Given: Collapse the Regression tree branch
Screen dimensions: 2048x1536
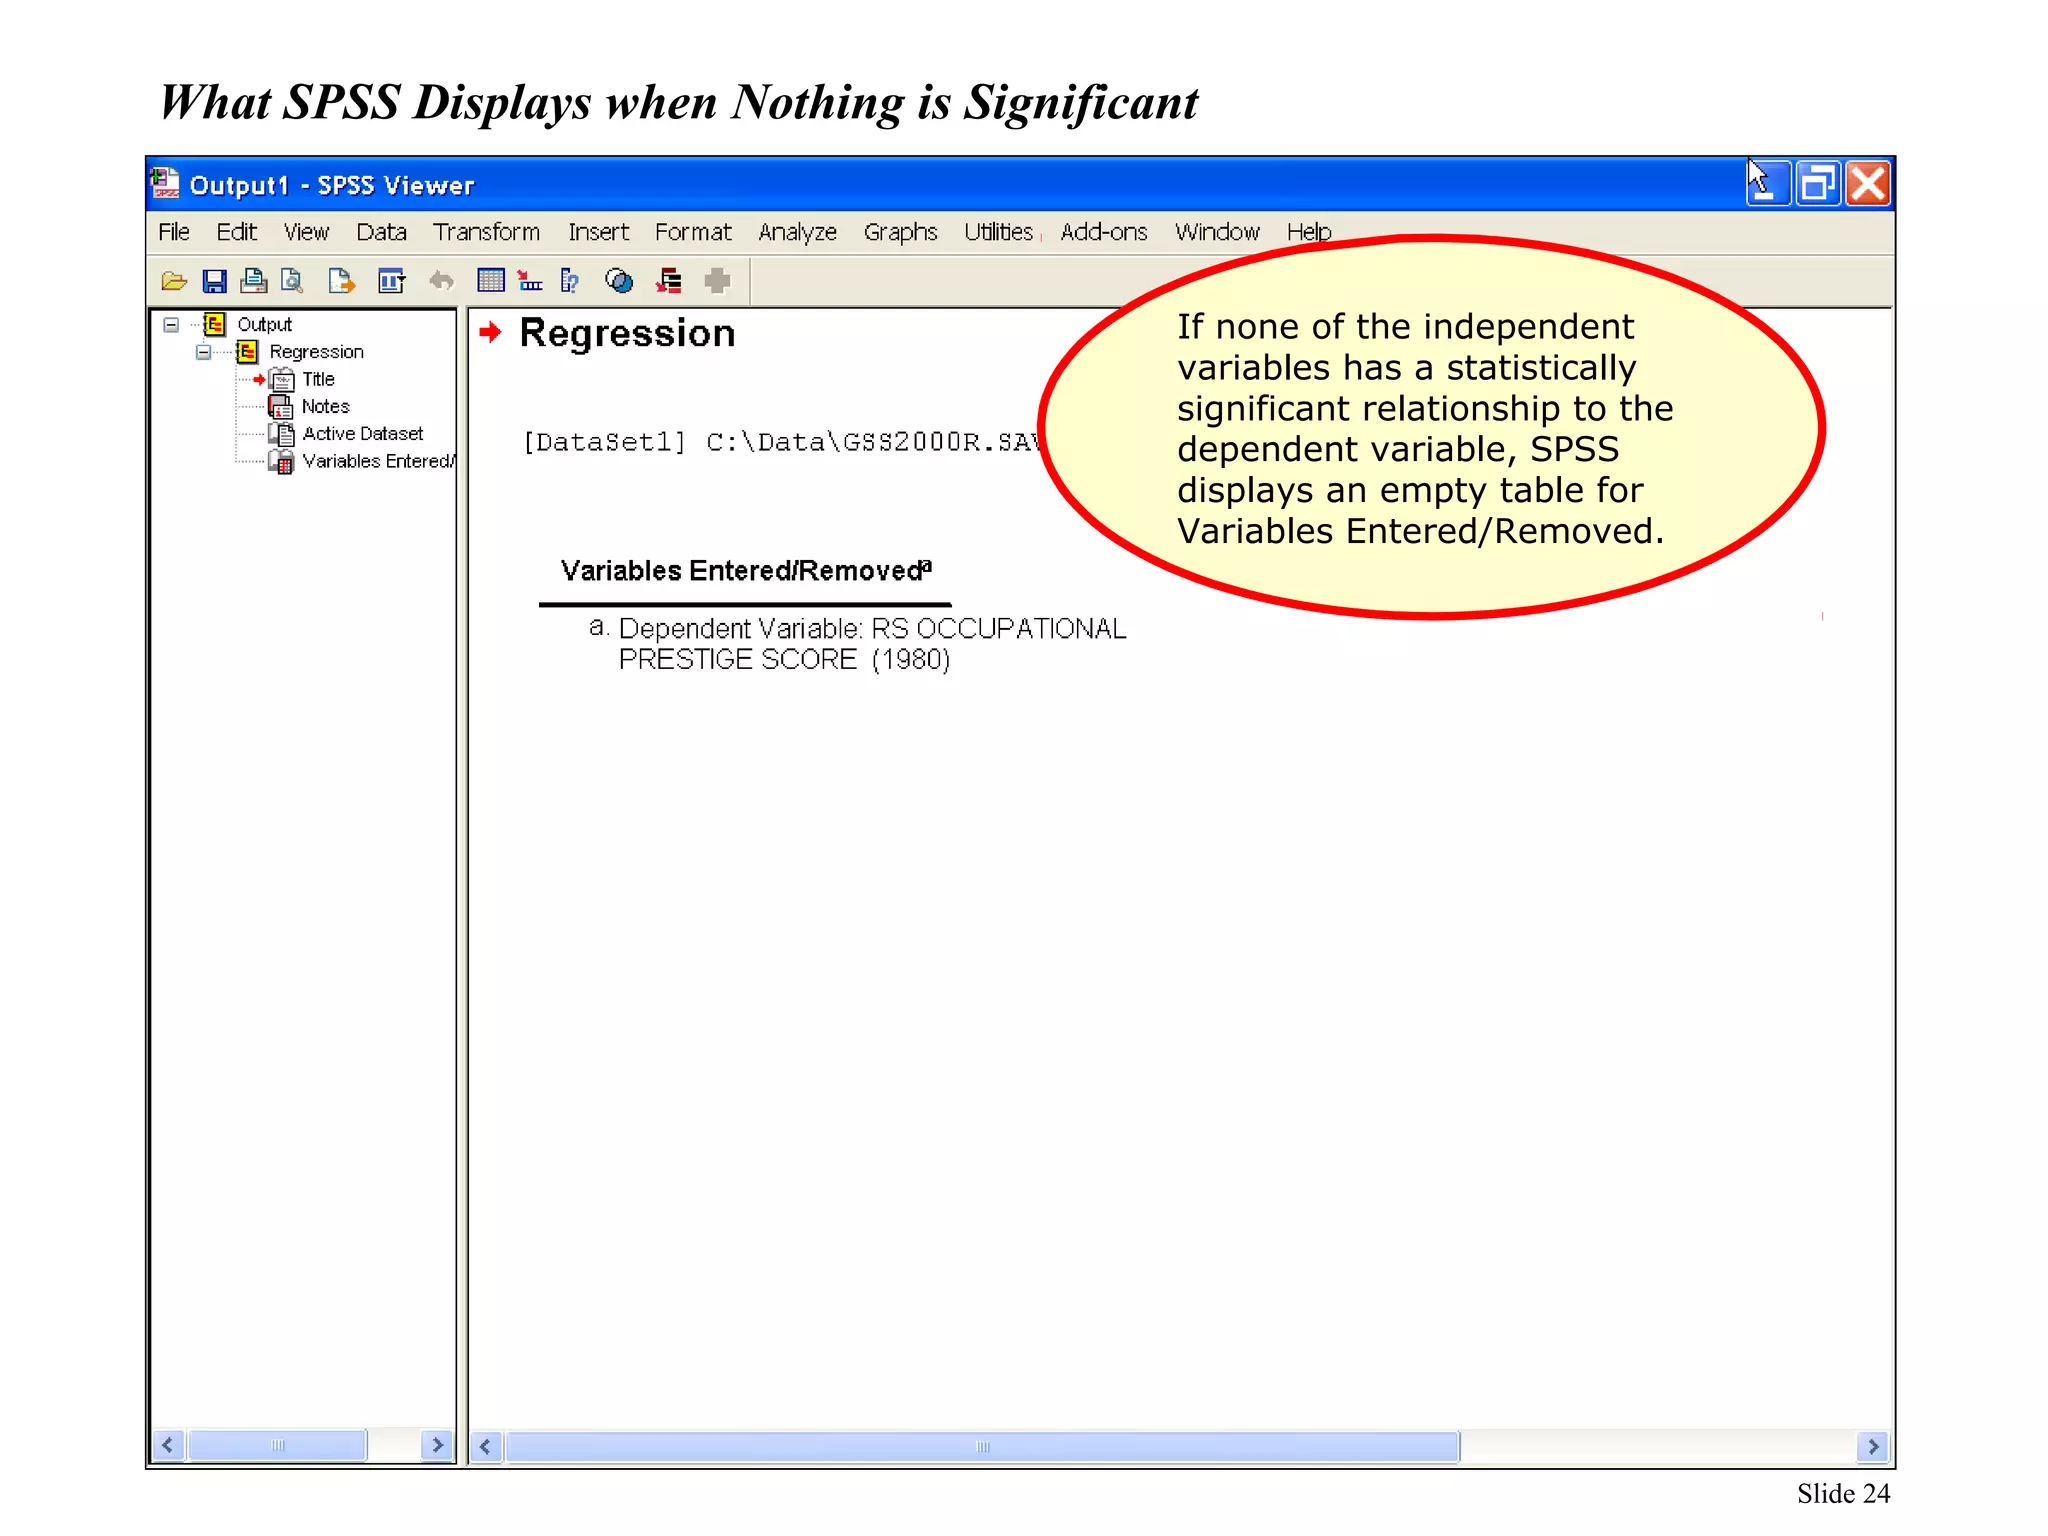Looking at the screenshot, I should pyautogui.click(x=203, y=352).
